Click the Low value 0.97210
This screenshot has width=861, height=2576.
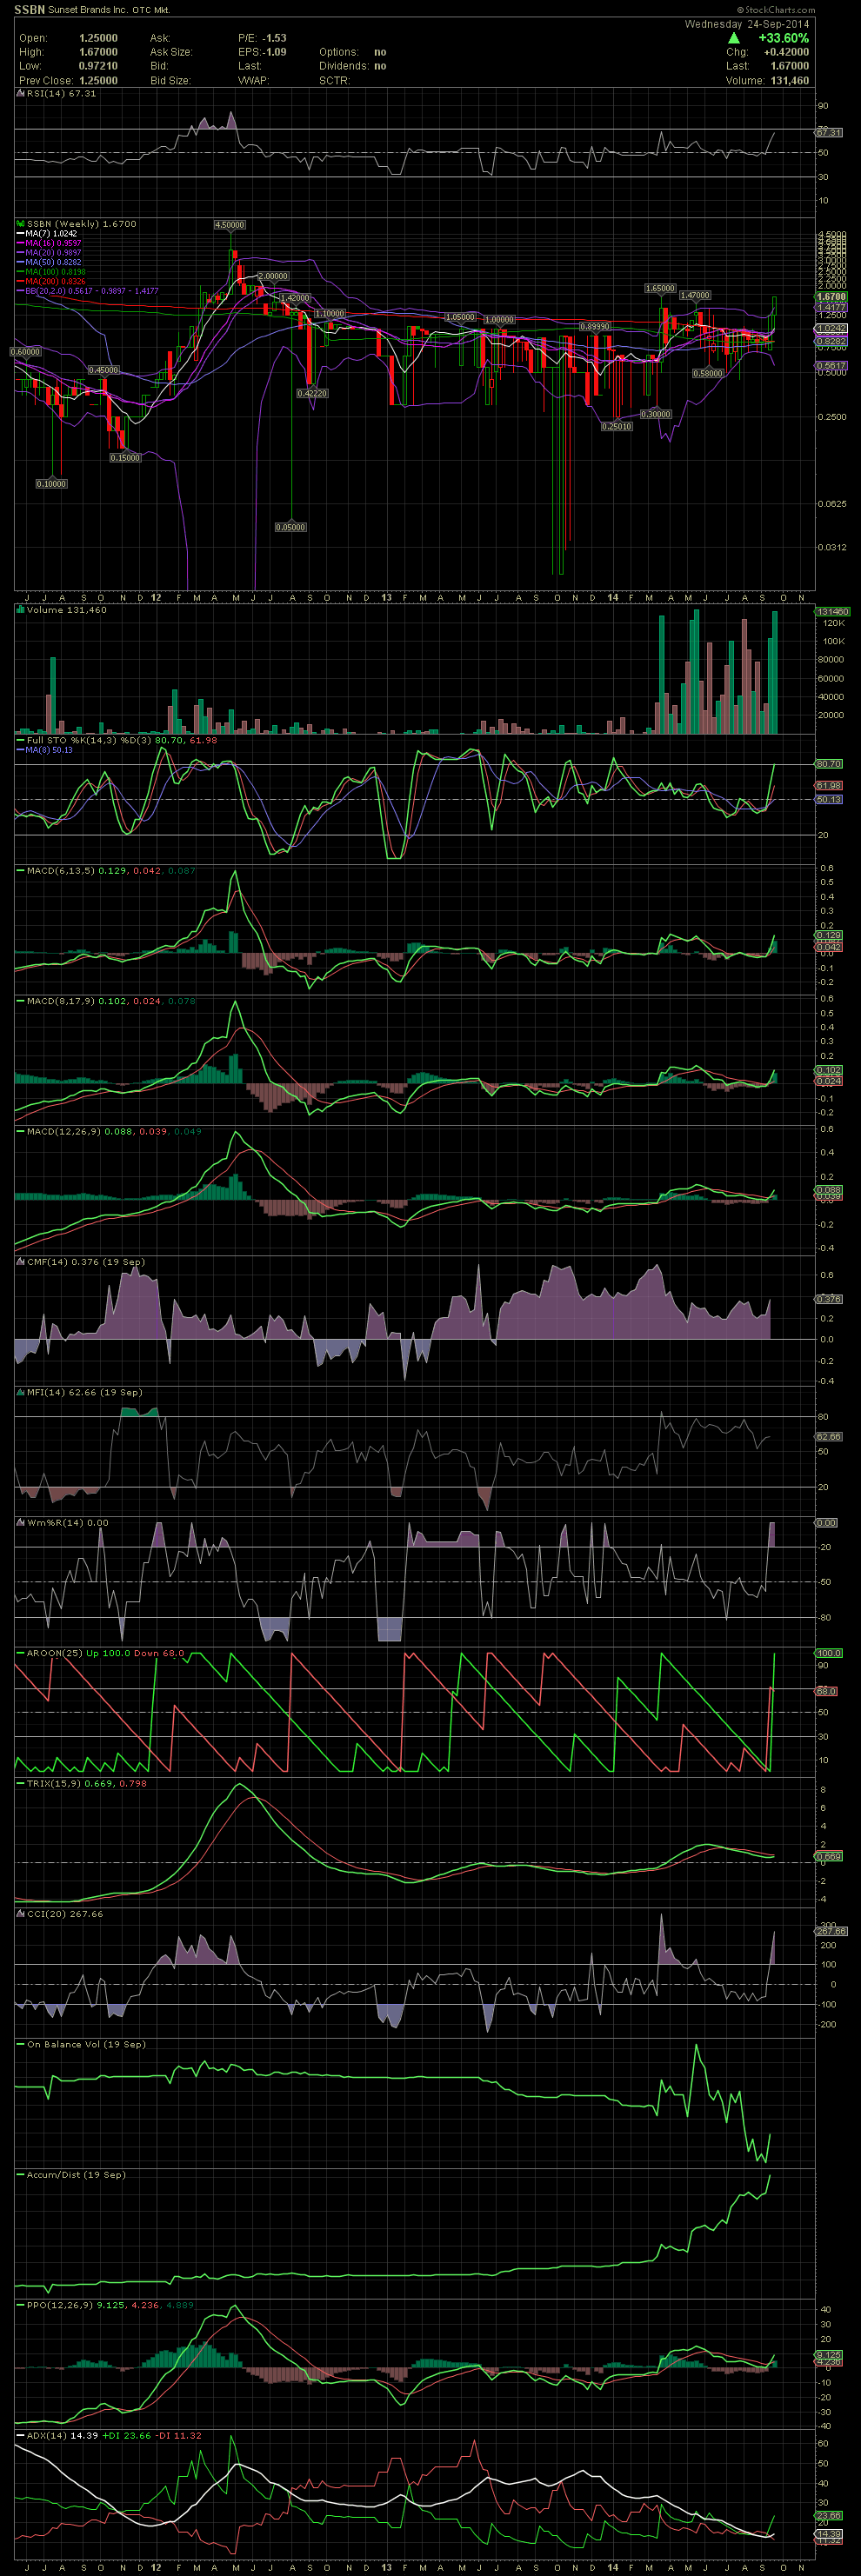tap(98, 66)
